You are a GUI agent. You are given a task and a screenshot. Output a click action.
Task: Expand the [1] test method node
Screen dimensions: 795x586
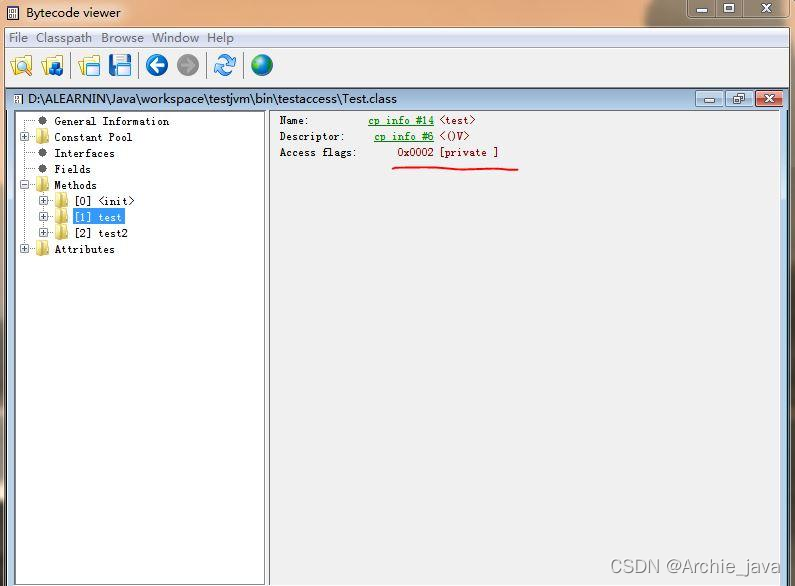pos(44,217)
